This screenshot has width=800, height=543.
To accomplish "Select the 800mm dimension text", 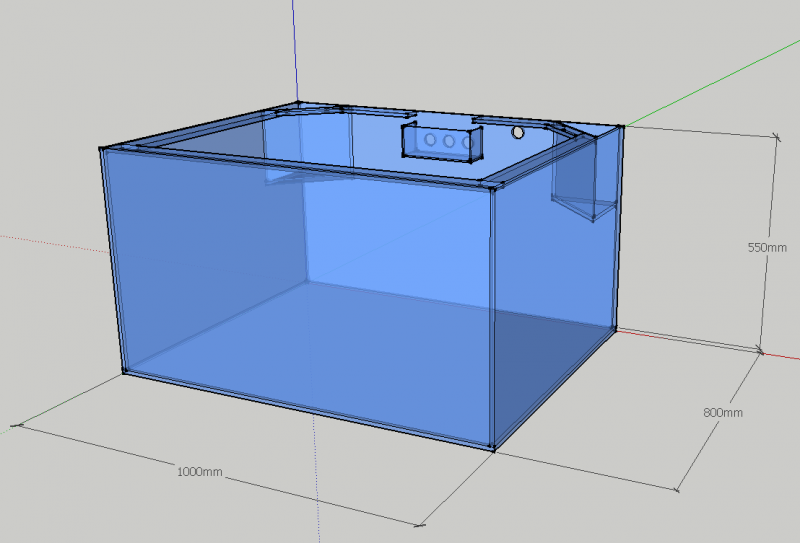I will pyautogui.click(x=723, y=412).
